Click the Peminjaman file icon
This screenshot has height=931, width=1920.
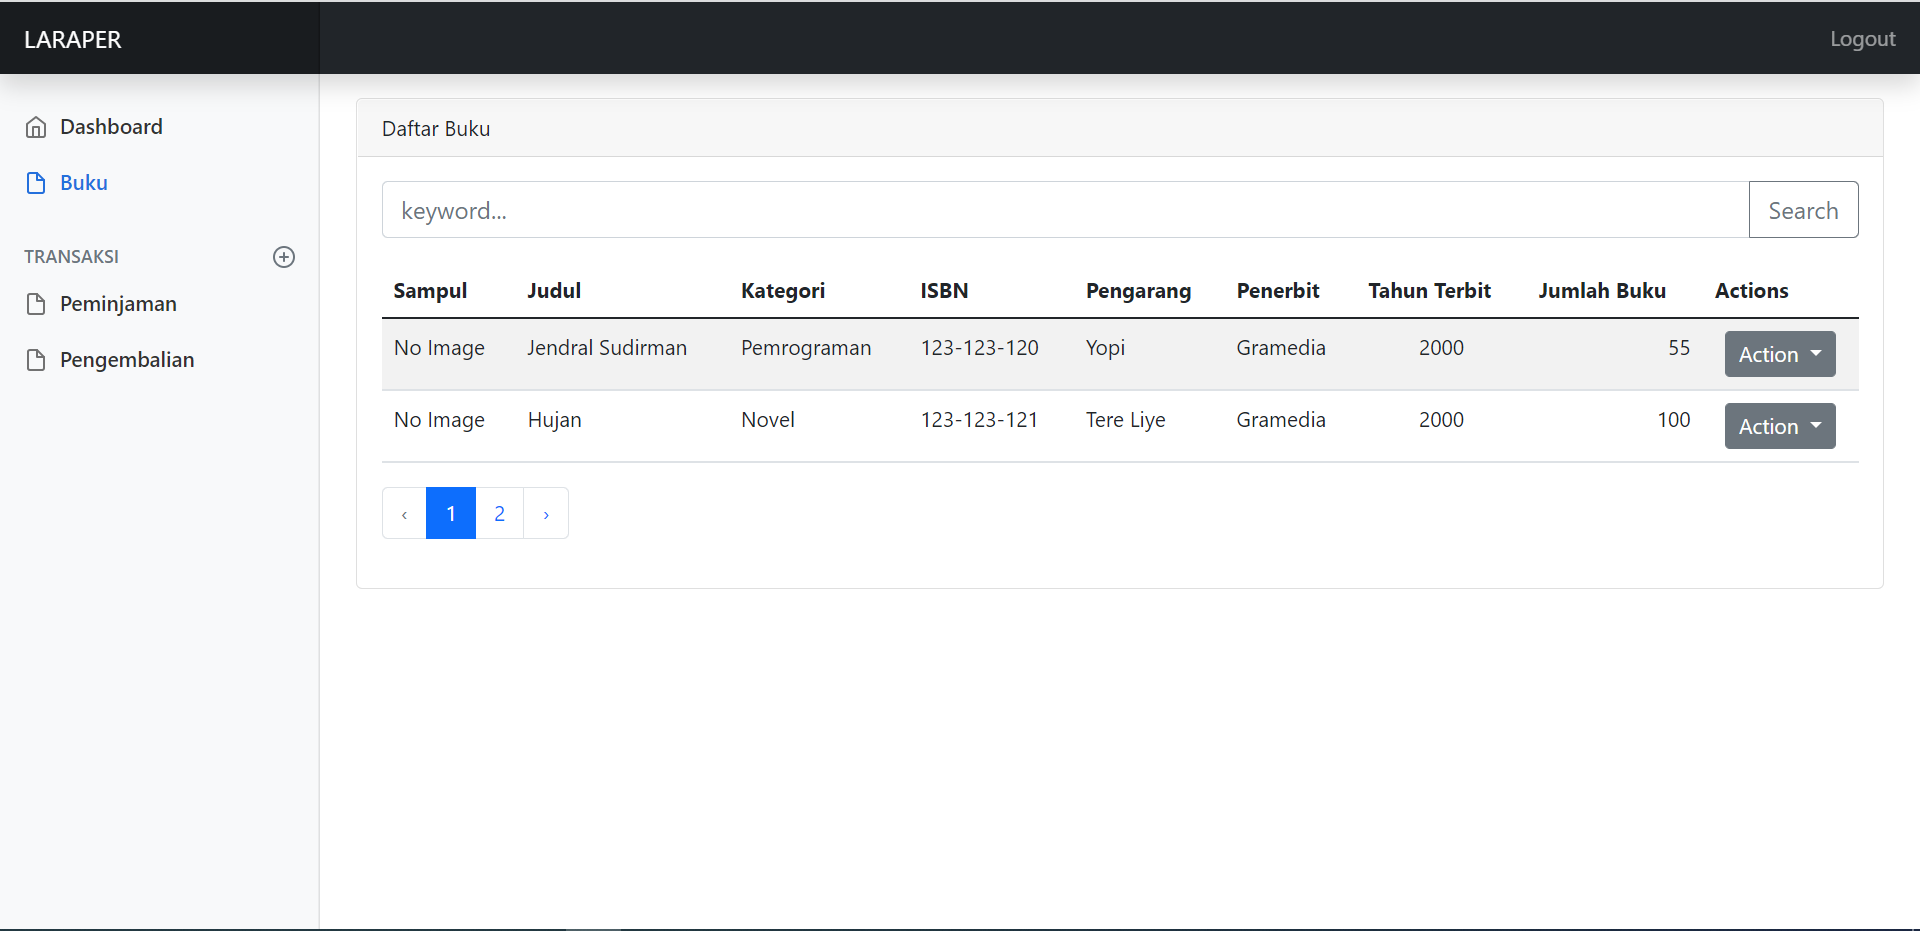click(36, 303)
